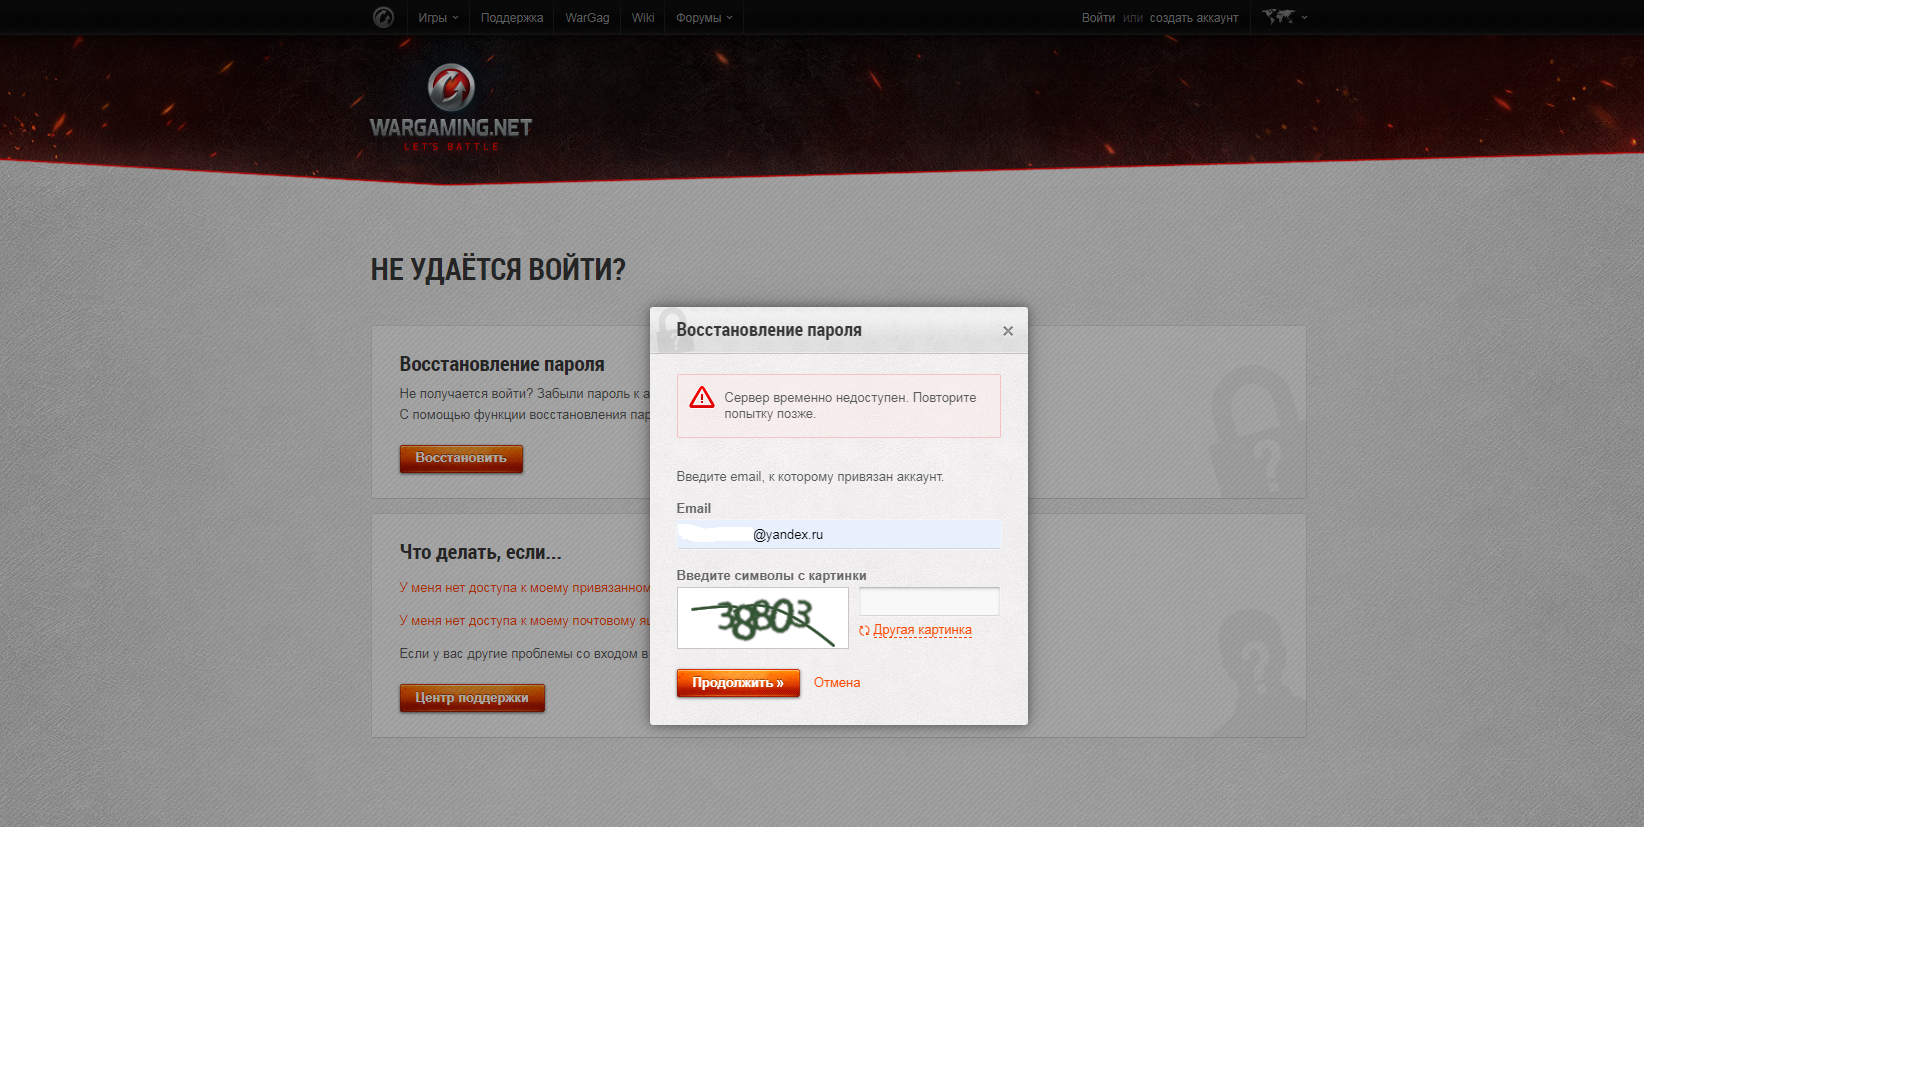The width and height of the screenshot is (1920, 1080).
Task: Expand the region selector arrow
Action: (x=1305, y=17)
